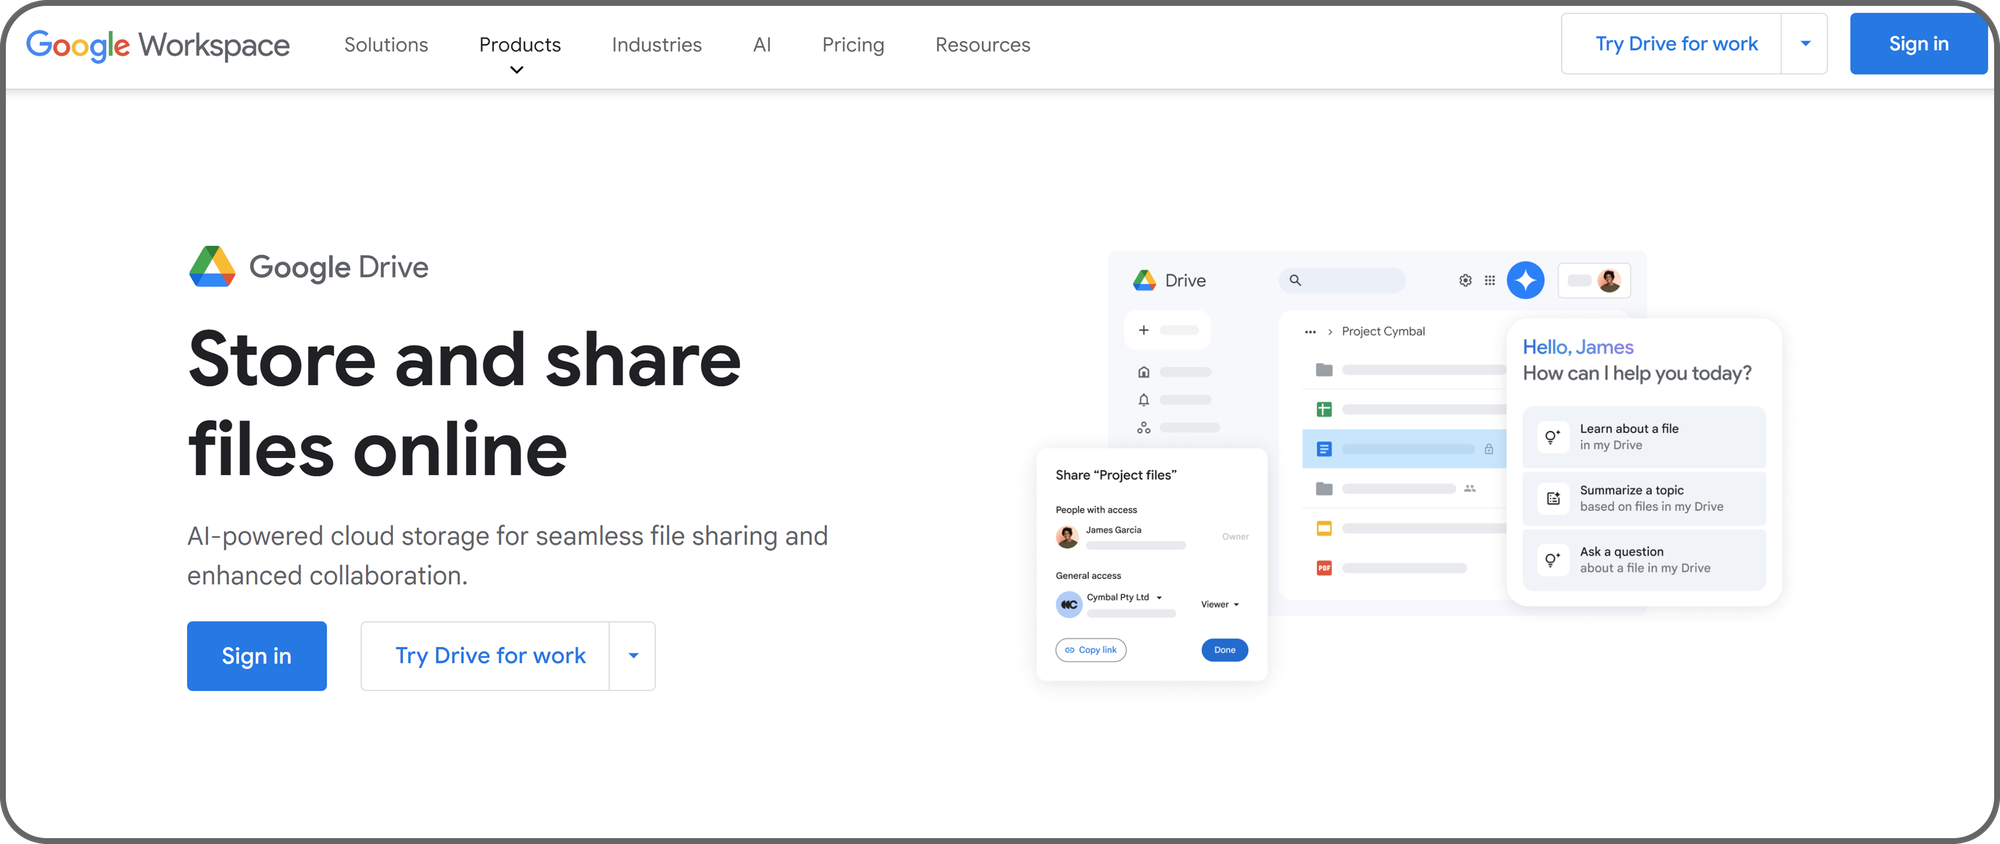Open the Solutions menu
This screenshot has height=844, width=2000.
coord(386,45)
